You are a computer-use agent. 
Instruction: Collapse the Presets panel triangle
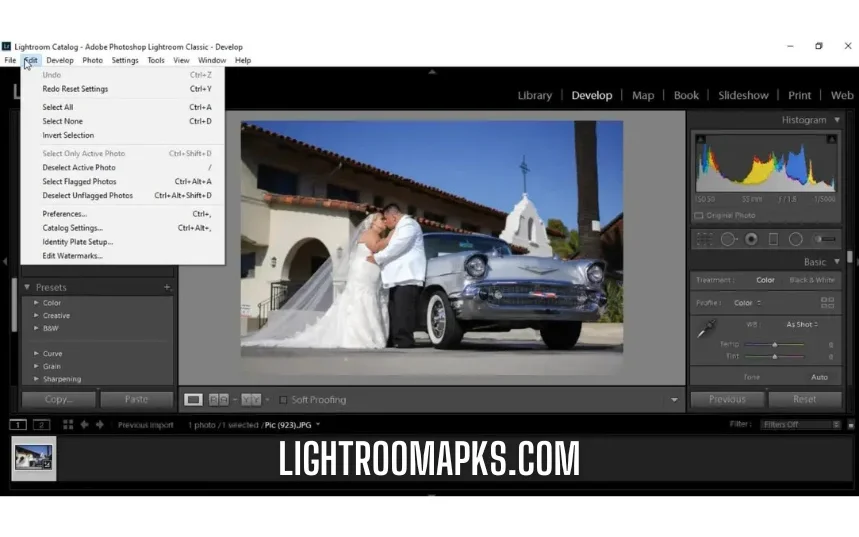coord(27,287)
